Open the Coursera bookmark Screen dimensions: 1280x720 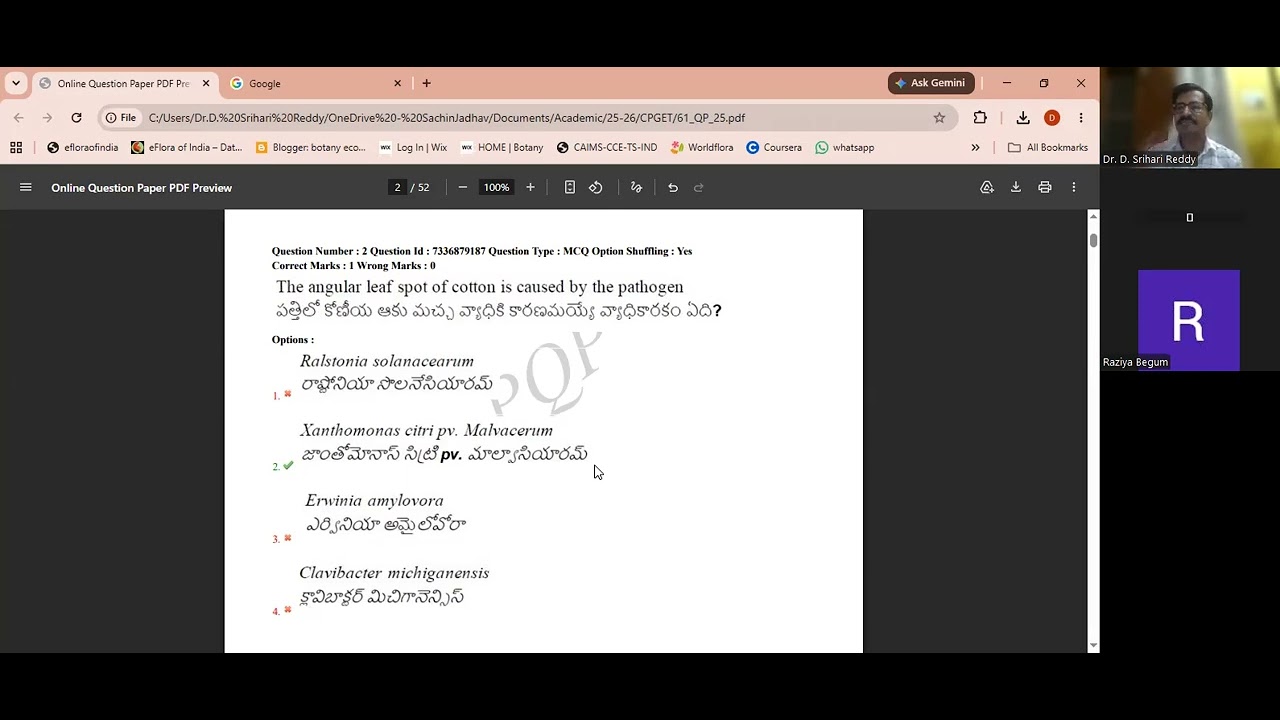pos(774,147)
